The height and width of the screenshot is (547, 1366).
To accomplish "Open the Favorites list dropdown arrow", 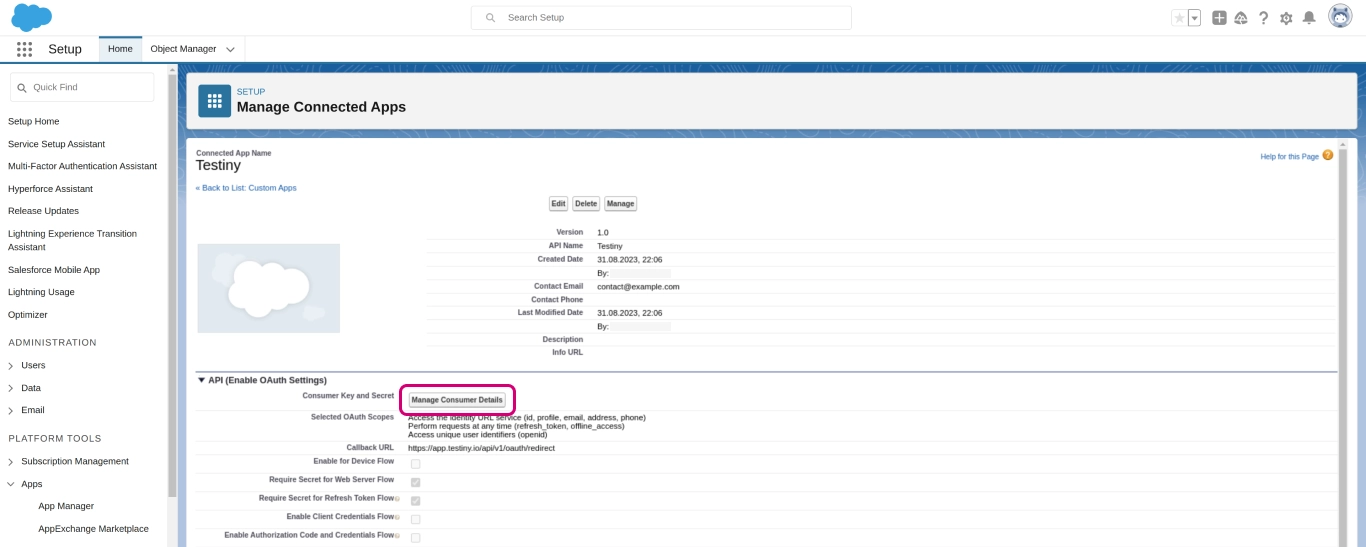I will [x=1194, y=18].
